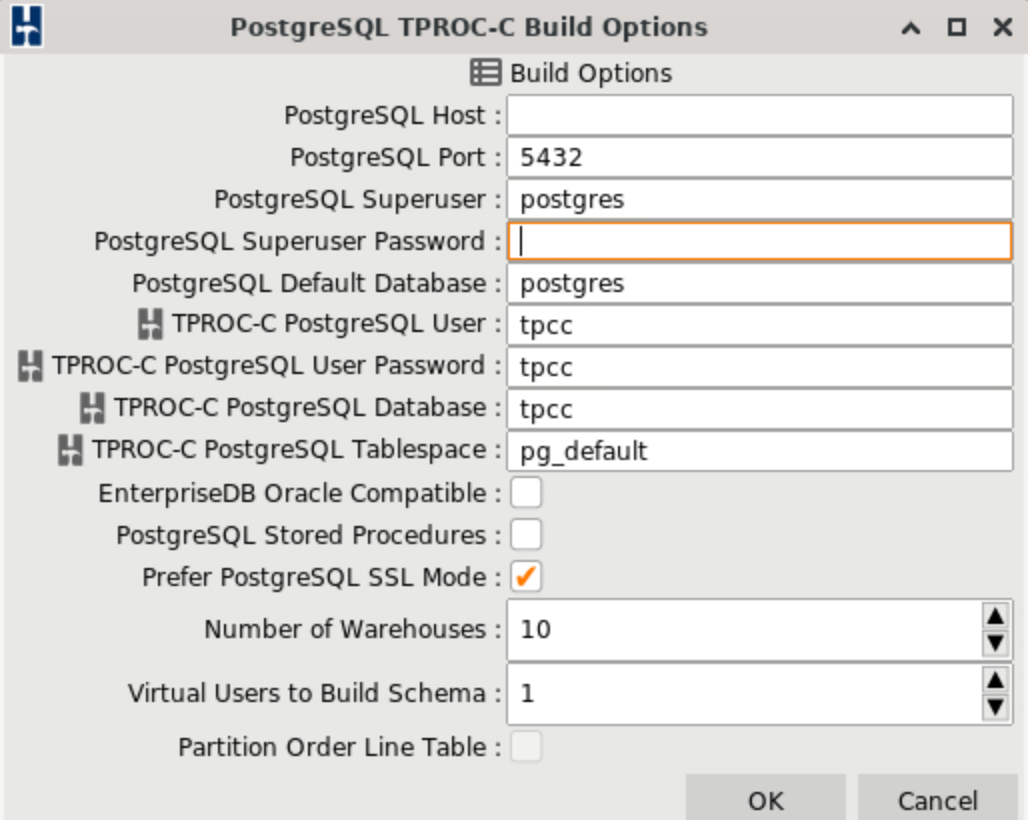Click the PostgreSQL Port field
The height and width of the screenshot is (820, 1028).
click(760, 157)
